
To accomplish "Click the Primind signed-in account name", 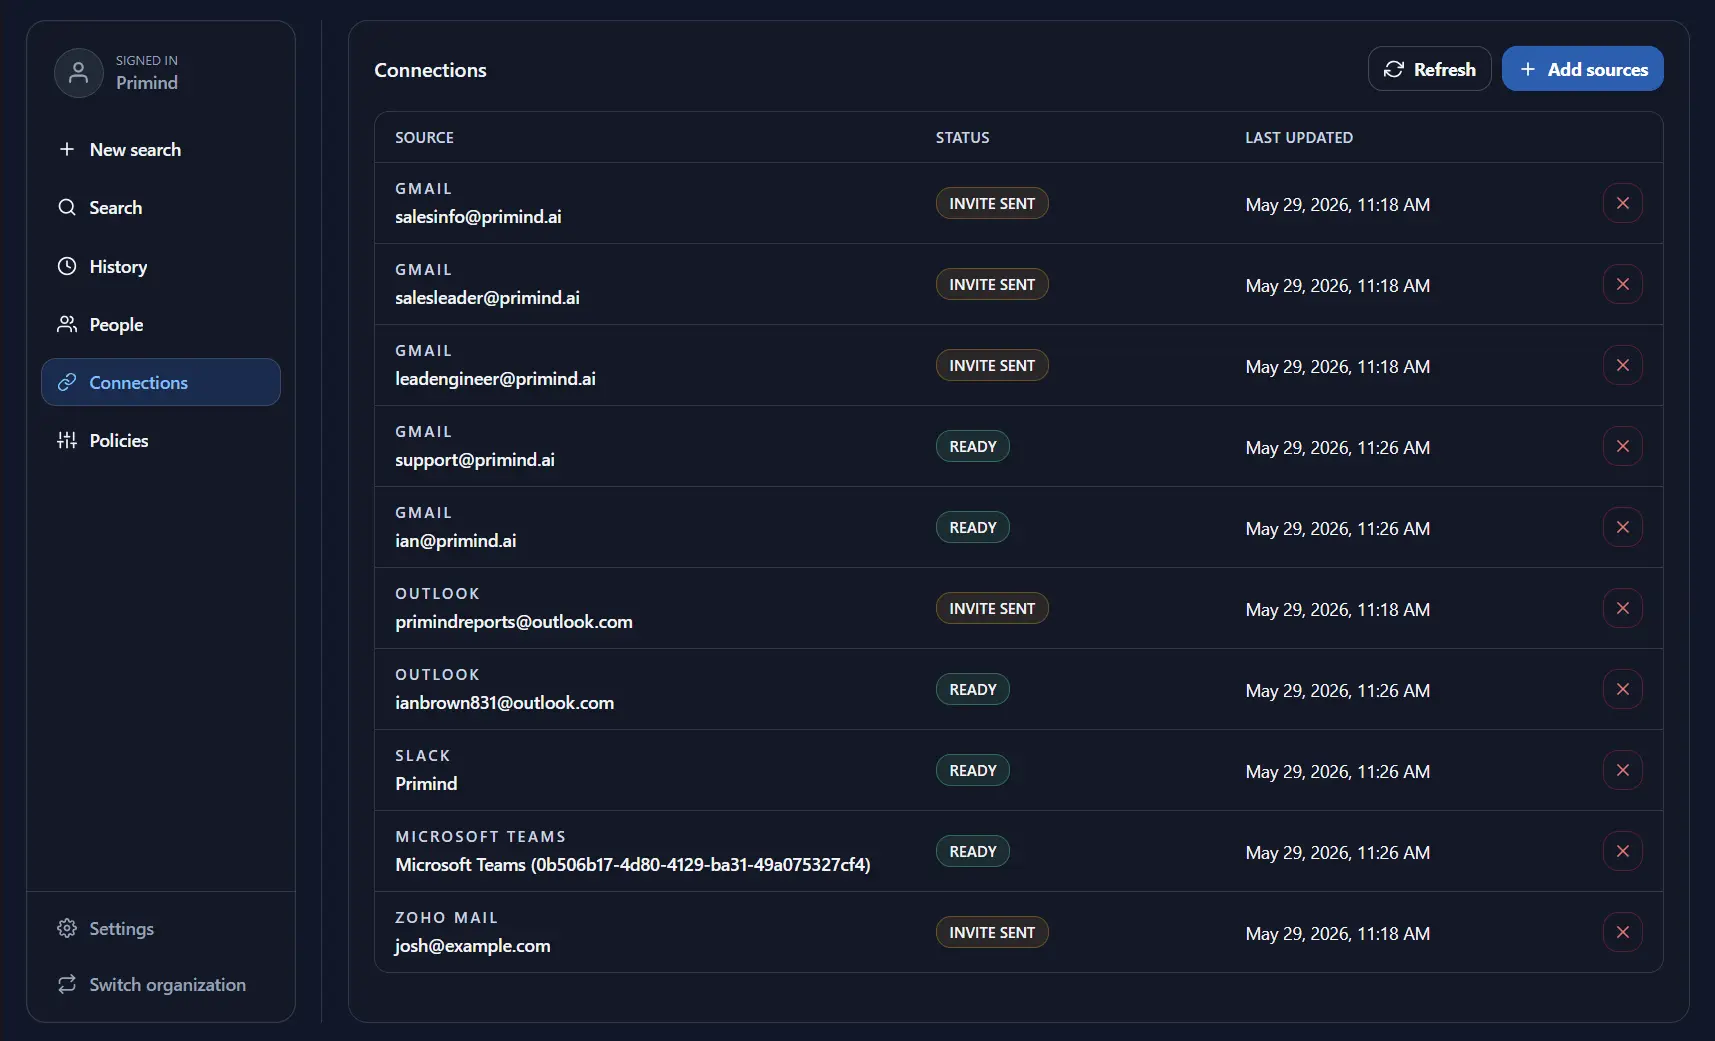I will tap(147, 83).
